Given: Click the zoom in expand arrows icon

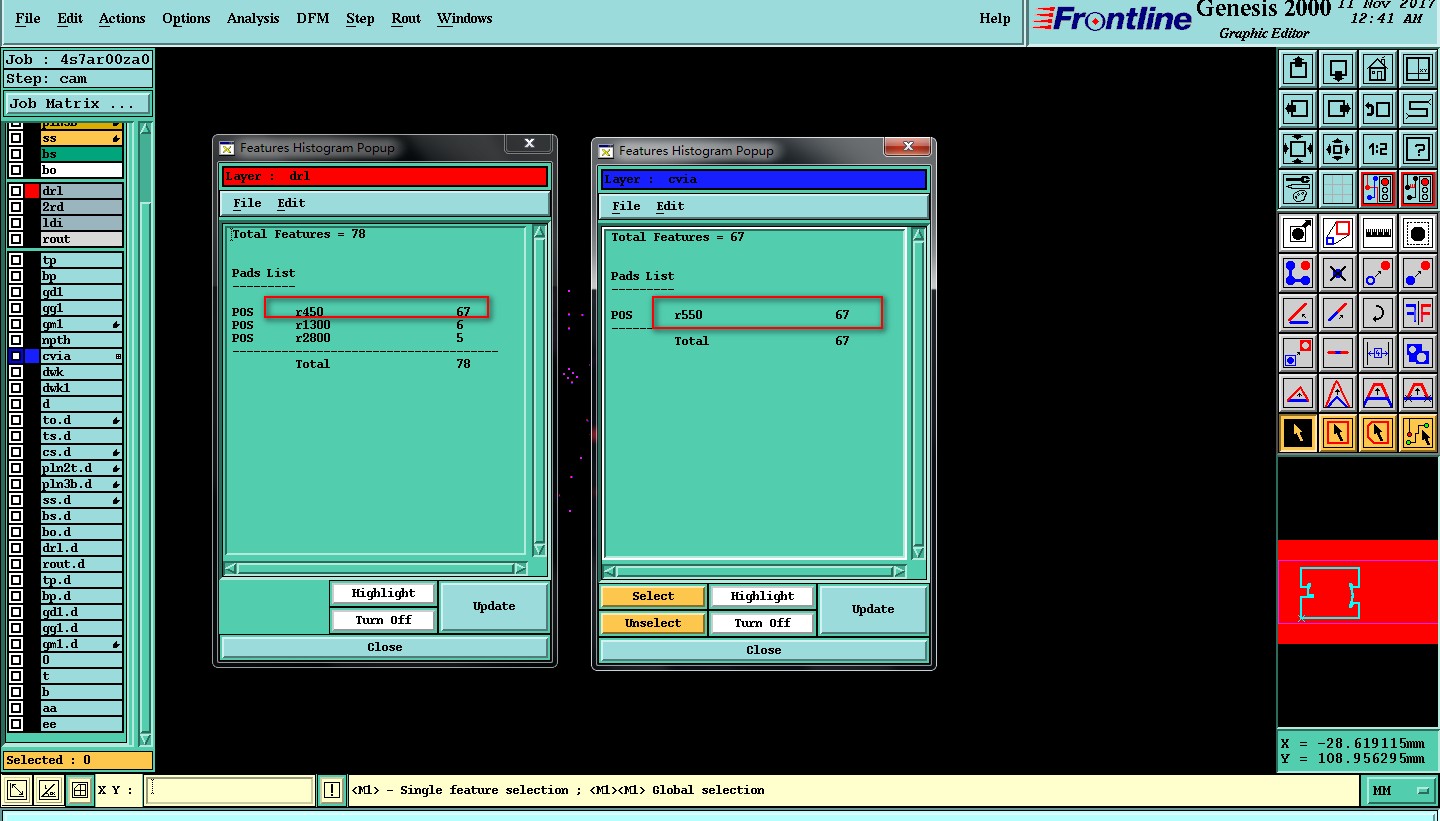Looking at the screenshot, I should (1298, 149).
